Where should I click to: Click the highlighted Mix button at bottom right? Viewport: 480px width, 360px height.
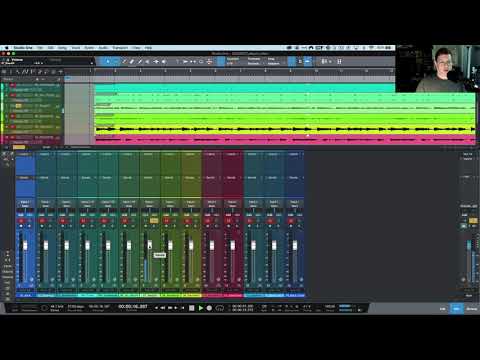(x=456, y=309)
